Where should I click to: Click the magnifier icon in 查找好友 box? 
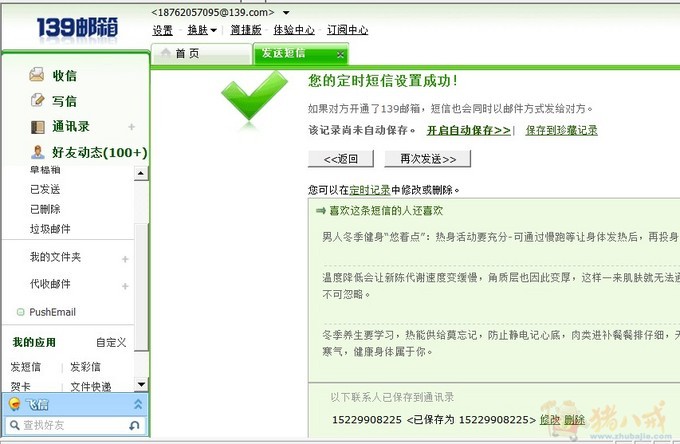point(14,425)
